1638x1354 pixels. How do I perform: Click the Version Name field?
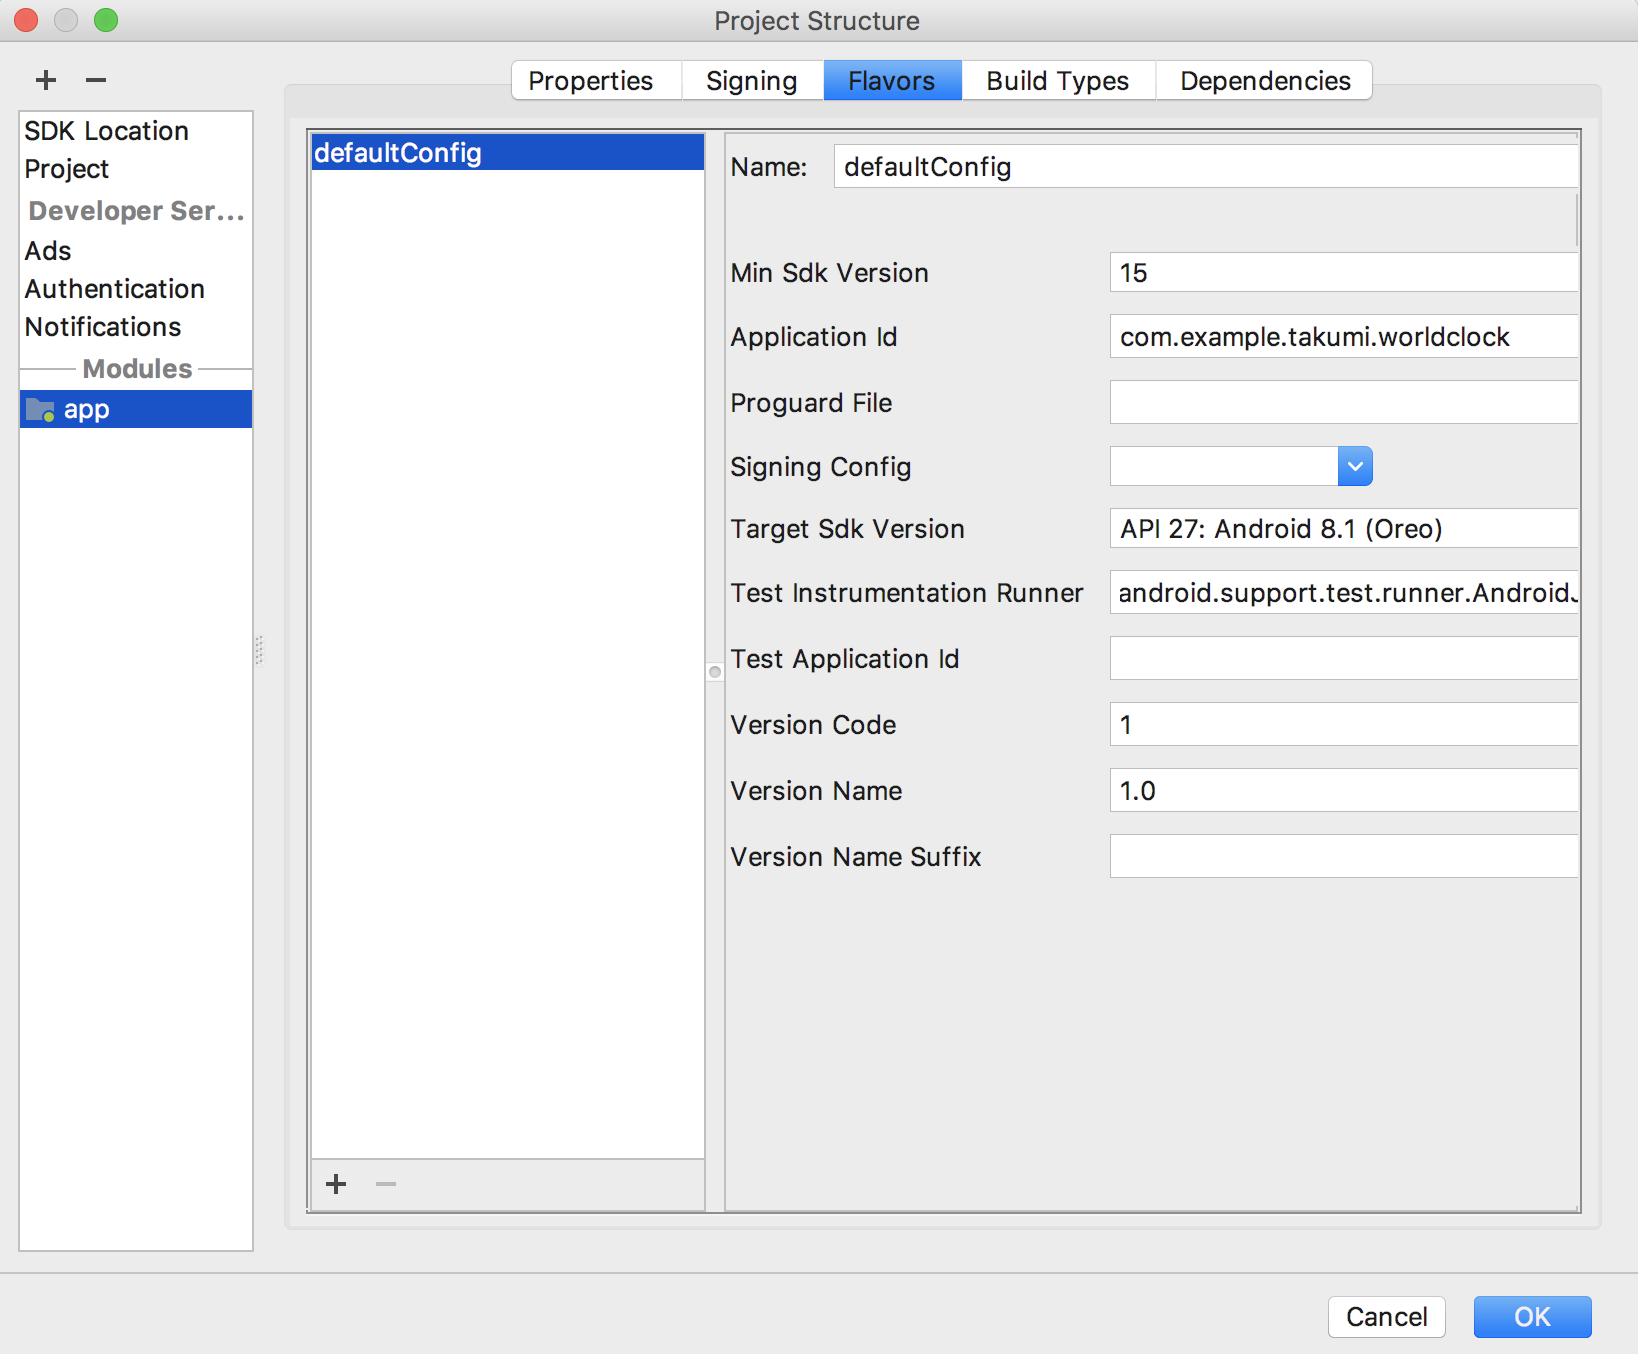(x=1343, y=790)
